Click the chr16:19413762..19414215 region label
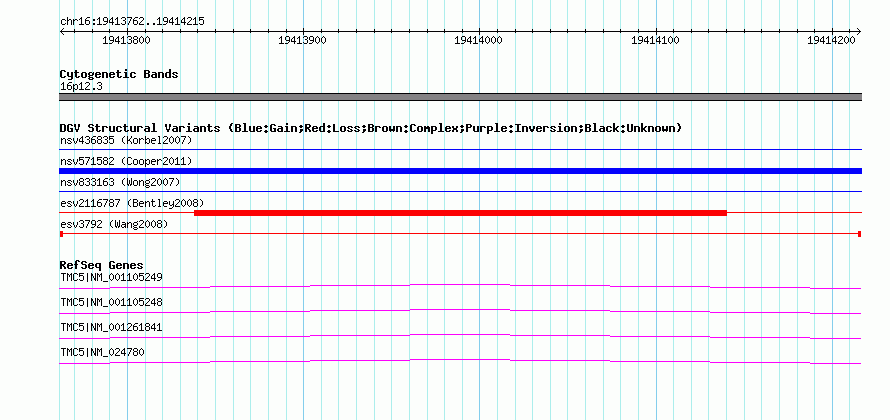890x420 pixels. pyautogui.click(x=132, y=22)
